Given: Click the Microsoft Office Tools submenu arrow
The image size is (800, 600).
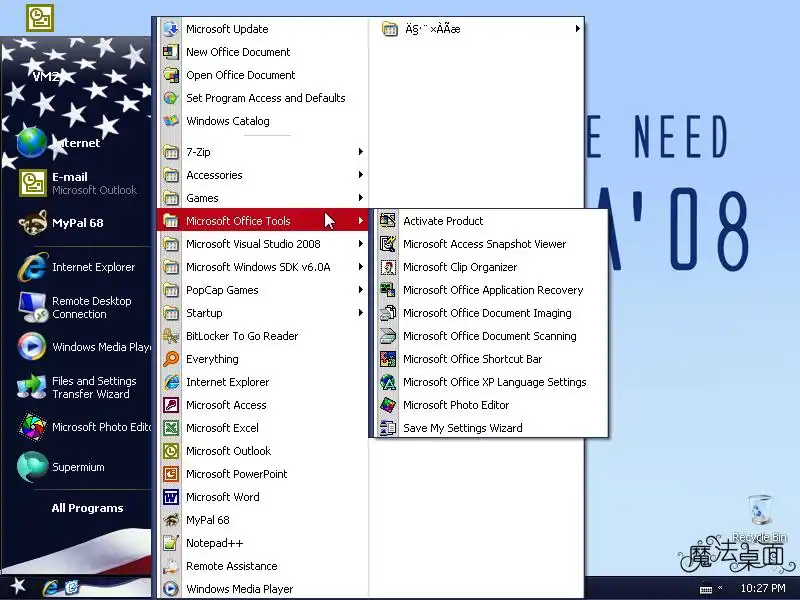Looking at the screenshot, I should 361,221.
